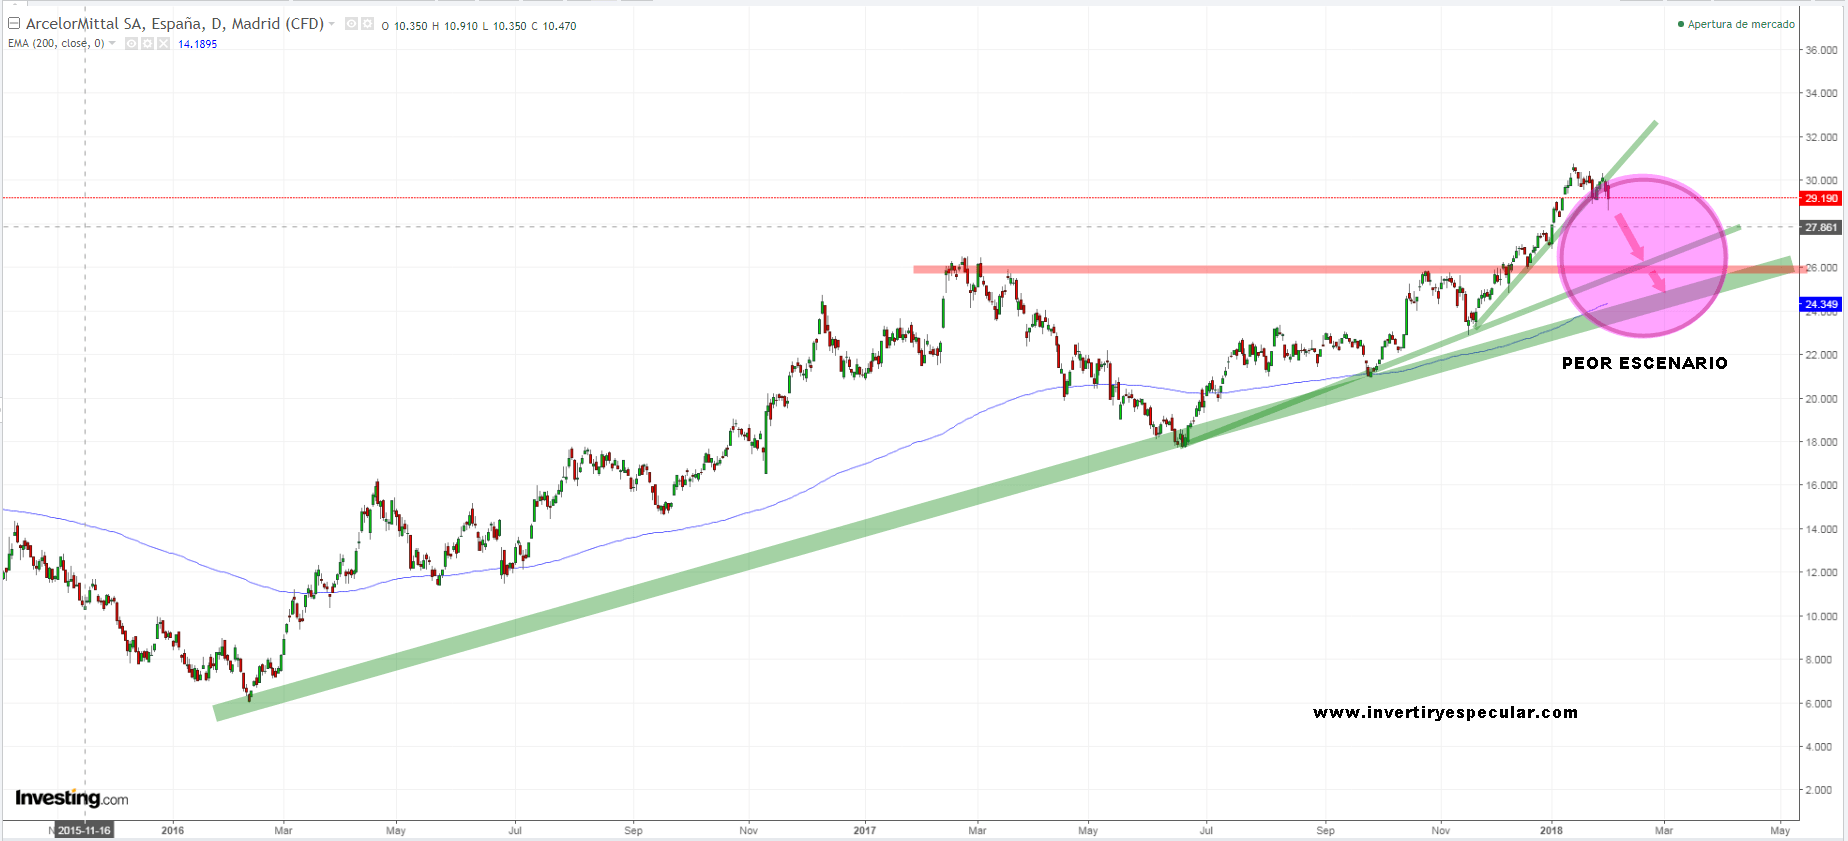The image size is (1848, 841).
Task: Click the red 29.190 price label
Action: tap(1821, 198)
